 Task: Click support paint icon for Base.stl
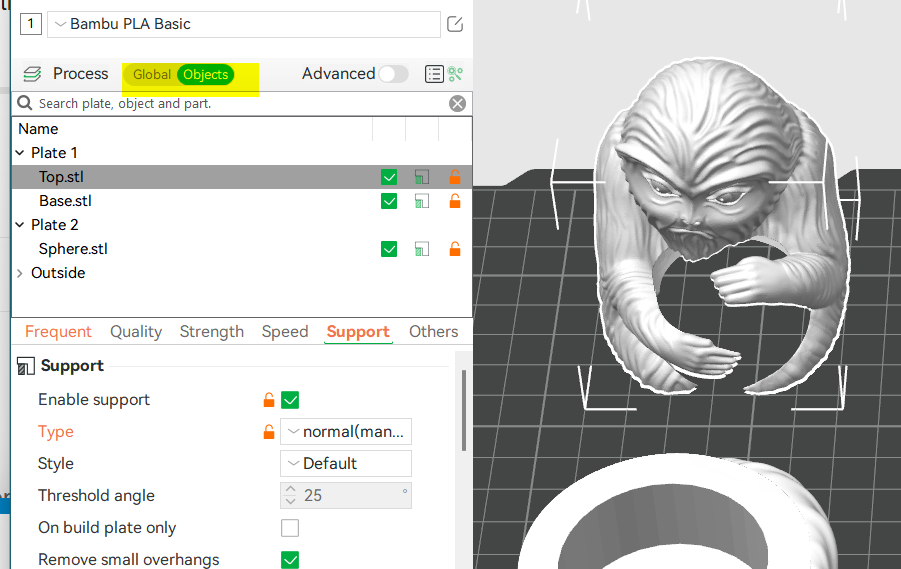[x=422, y=201]
